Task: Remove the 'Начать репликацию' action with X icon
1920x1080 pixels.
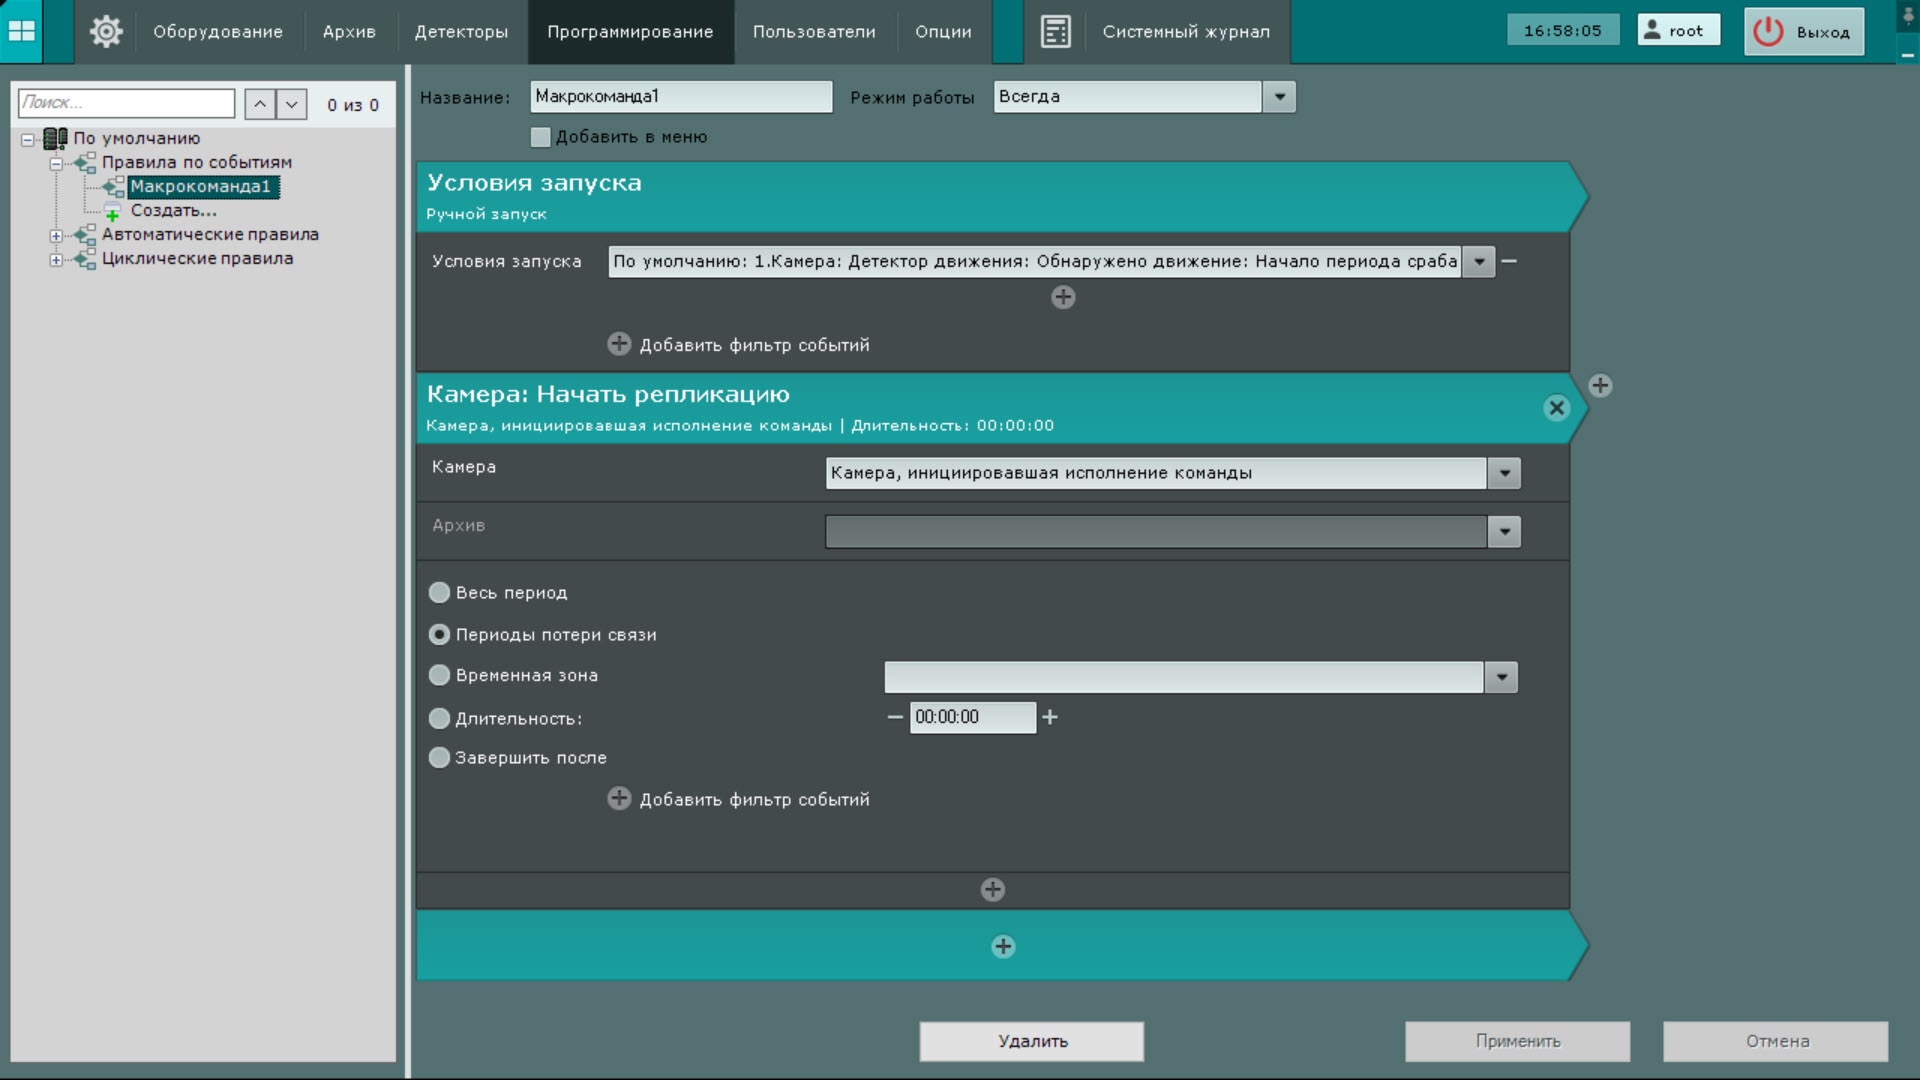Action: [1556, 408]
